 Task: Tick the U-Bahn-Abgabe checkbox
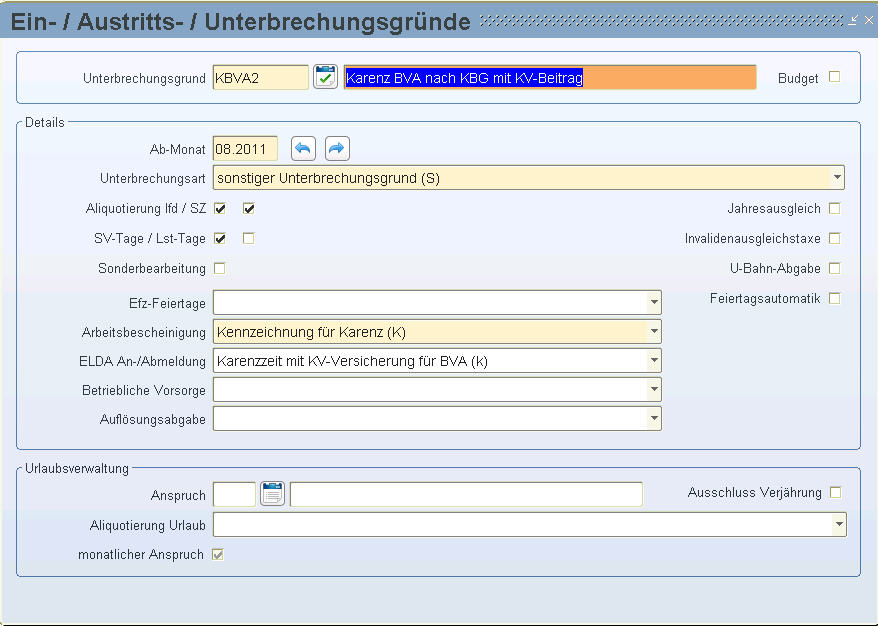[834, 269]
